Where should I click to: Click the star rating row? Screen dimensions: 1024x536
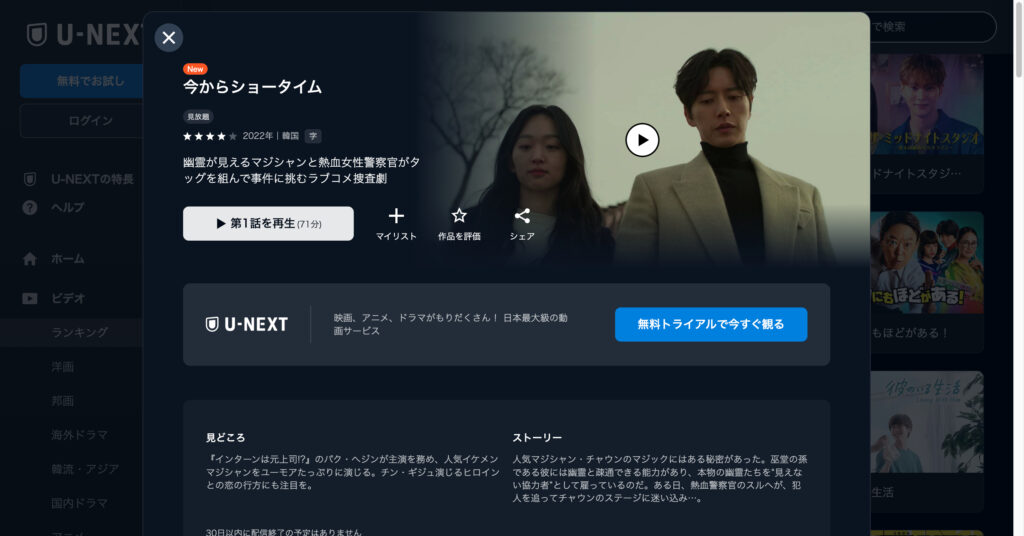(210, 136)
